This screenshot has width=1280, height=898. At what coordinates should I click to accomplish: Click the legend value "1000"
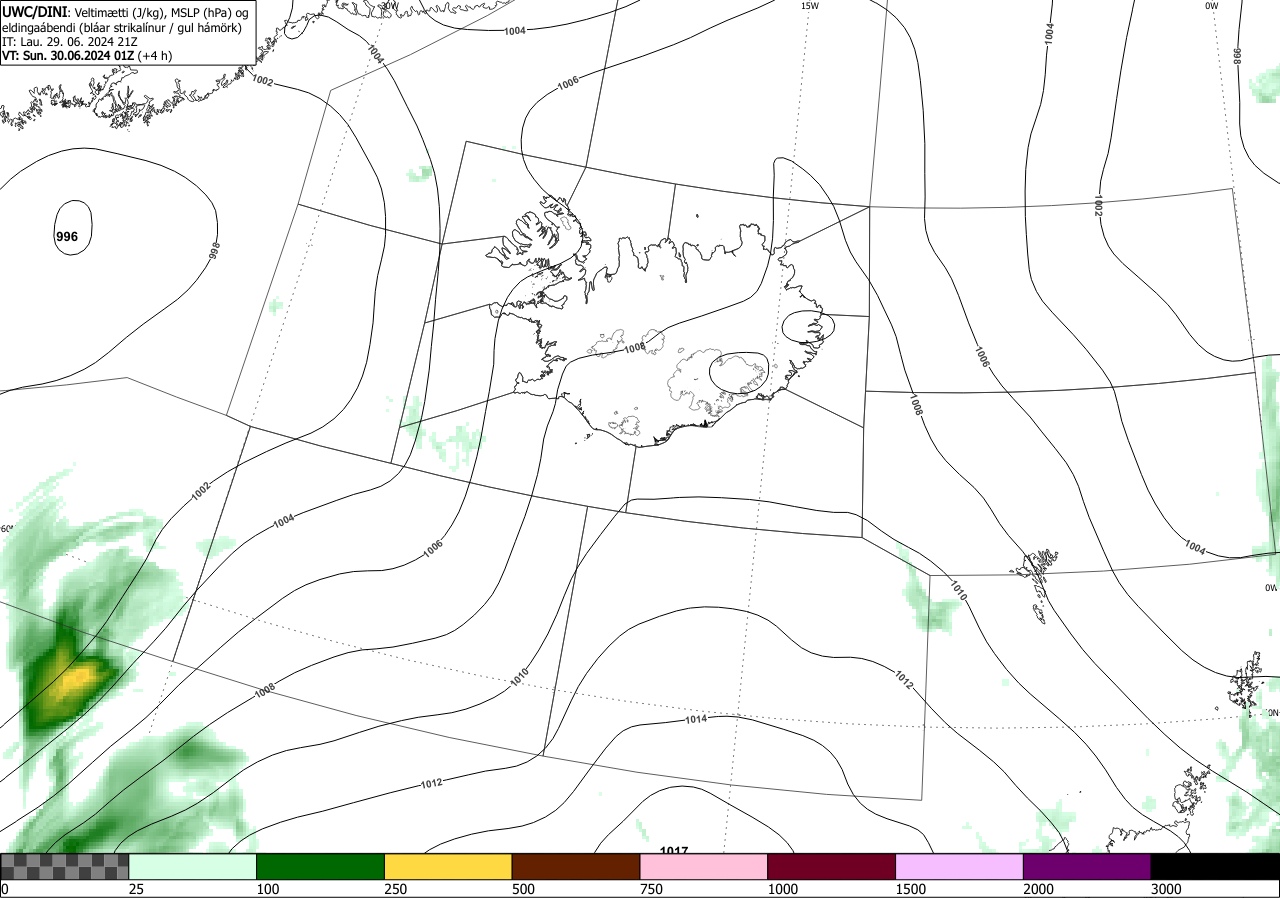[783, 889]
